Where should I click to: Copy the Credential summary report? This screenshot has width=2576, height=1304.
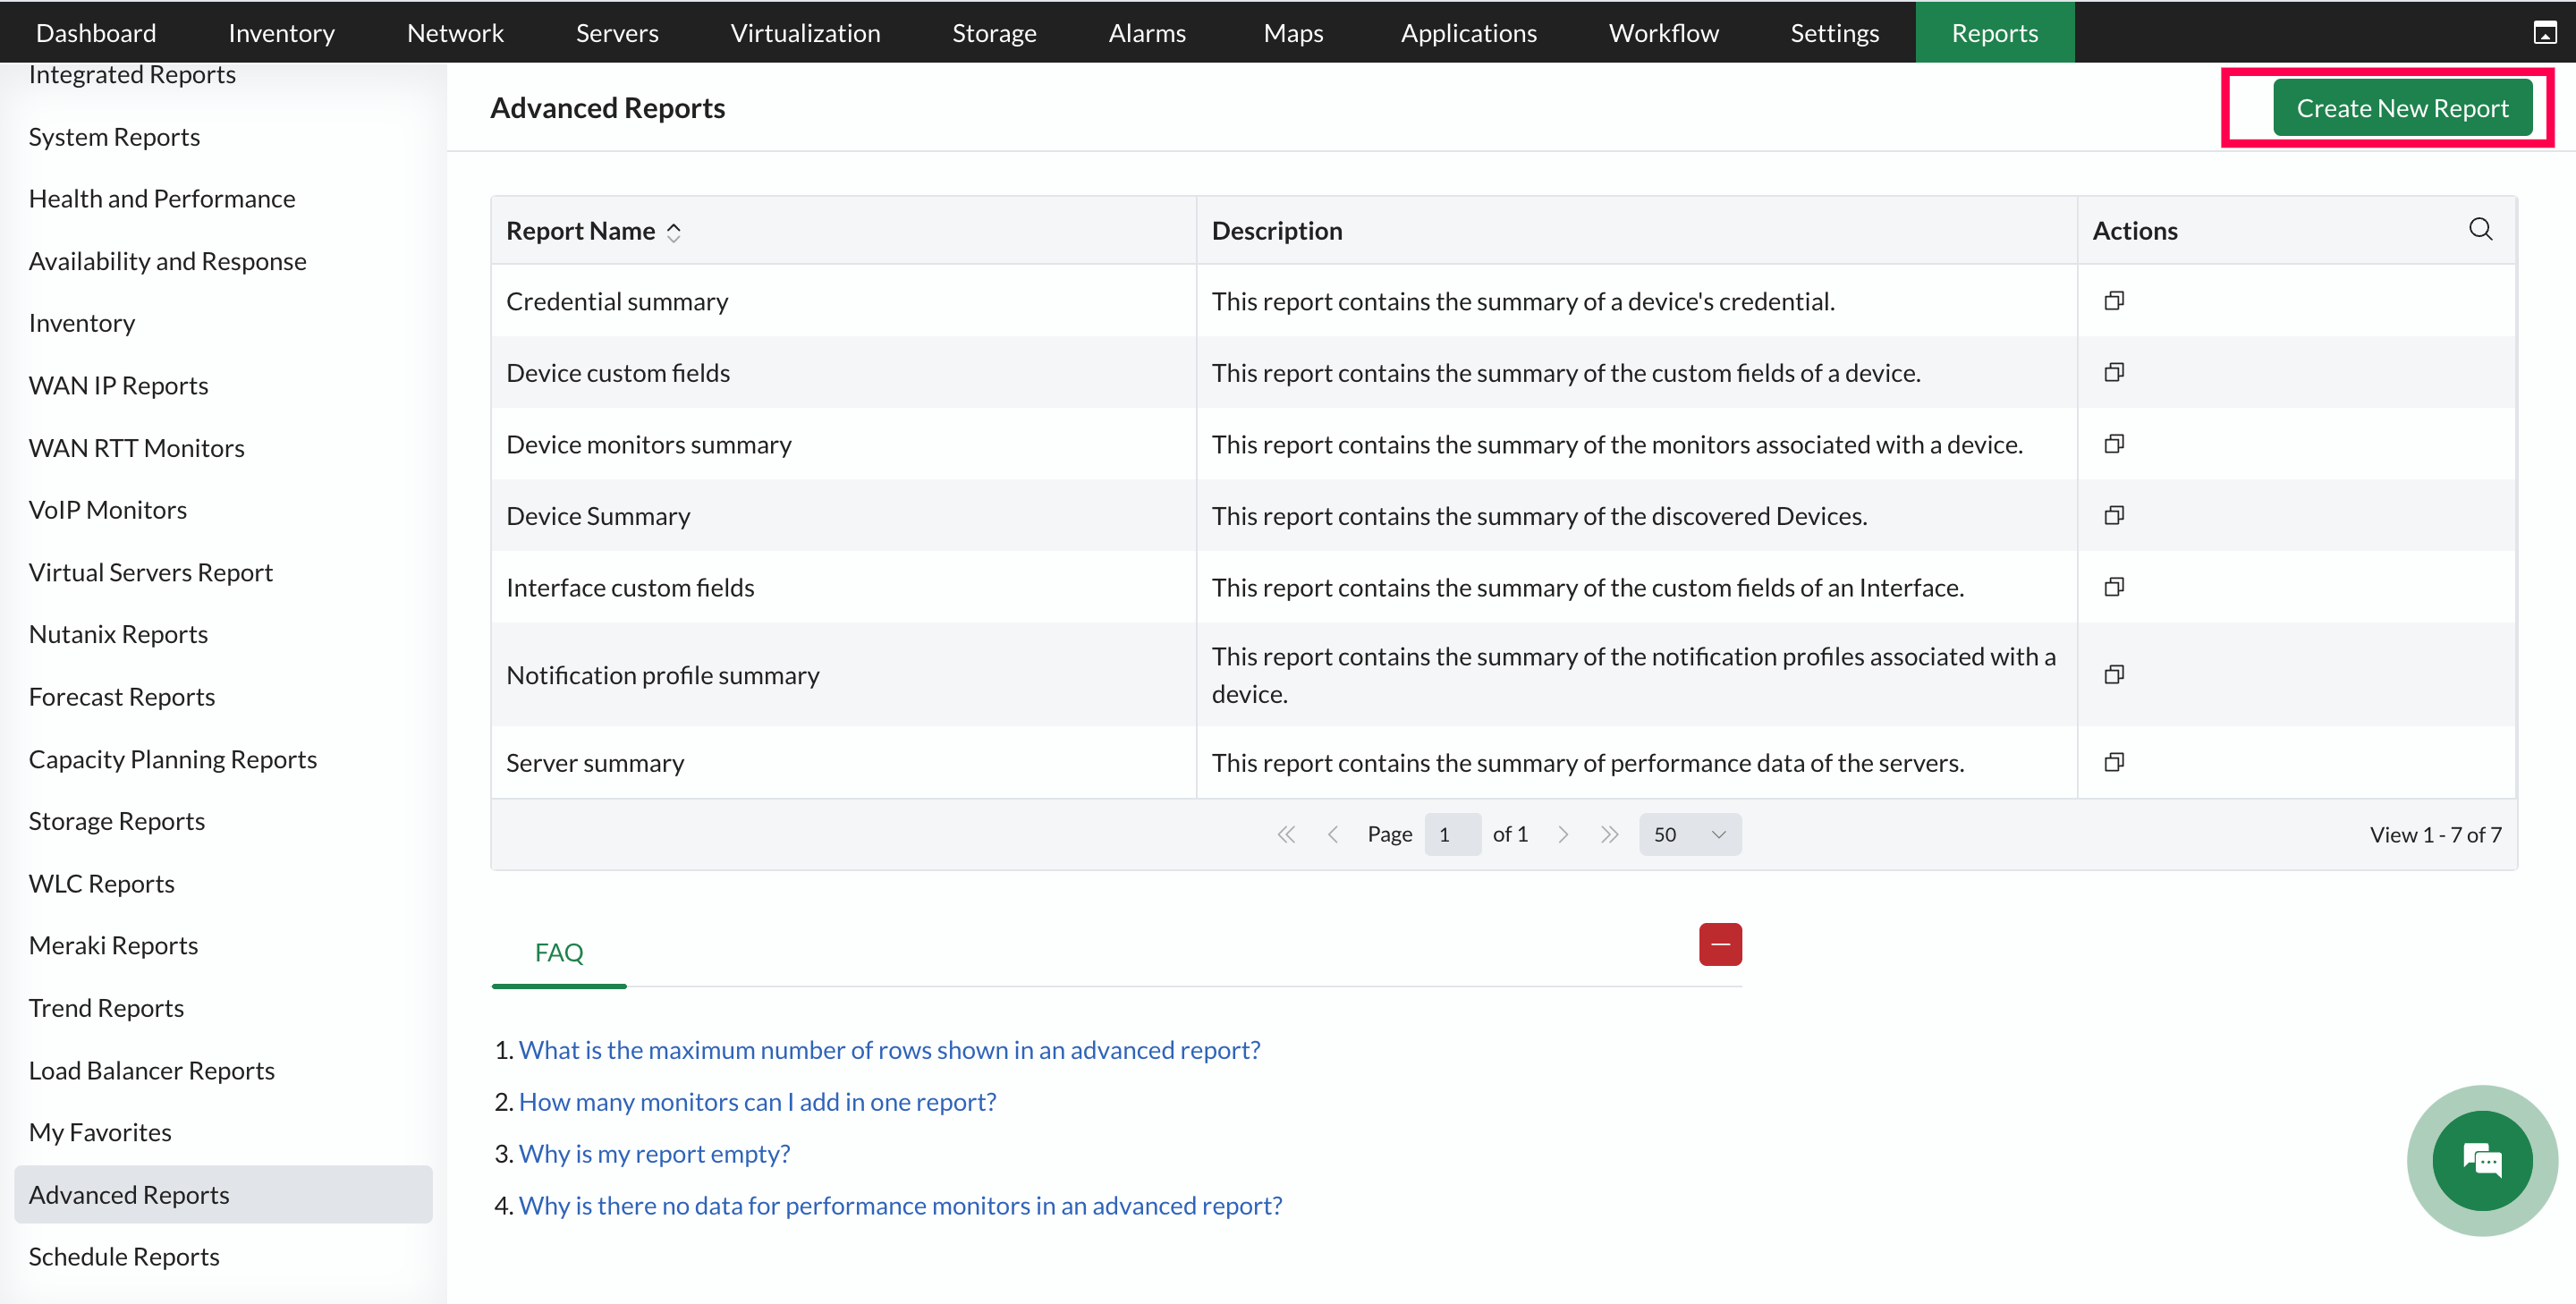pos(2114,301)
